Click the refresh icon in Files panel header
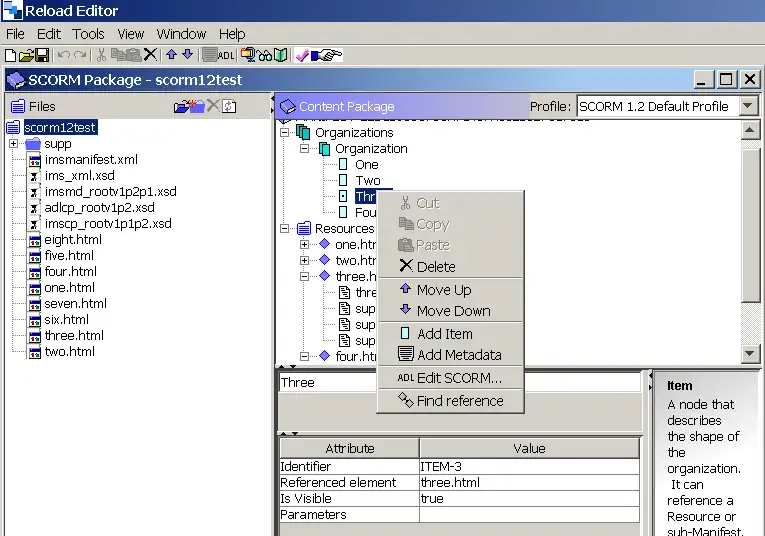This screenshot has width=765, height=536. (229, 106)
